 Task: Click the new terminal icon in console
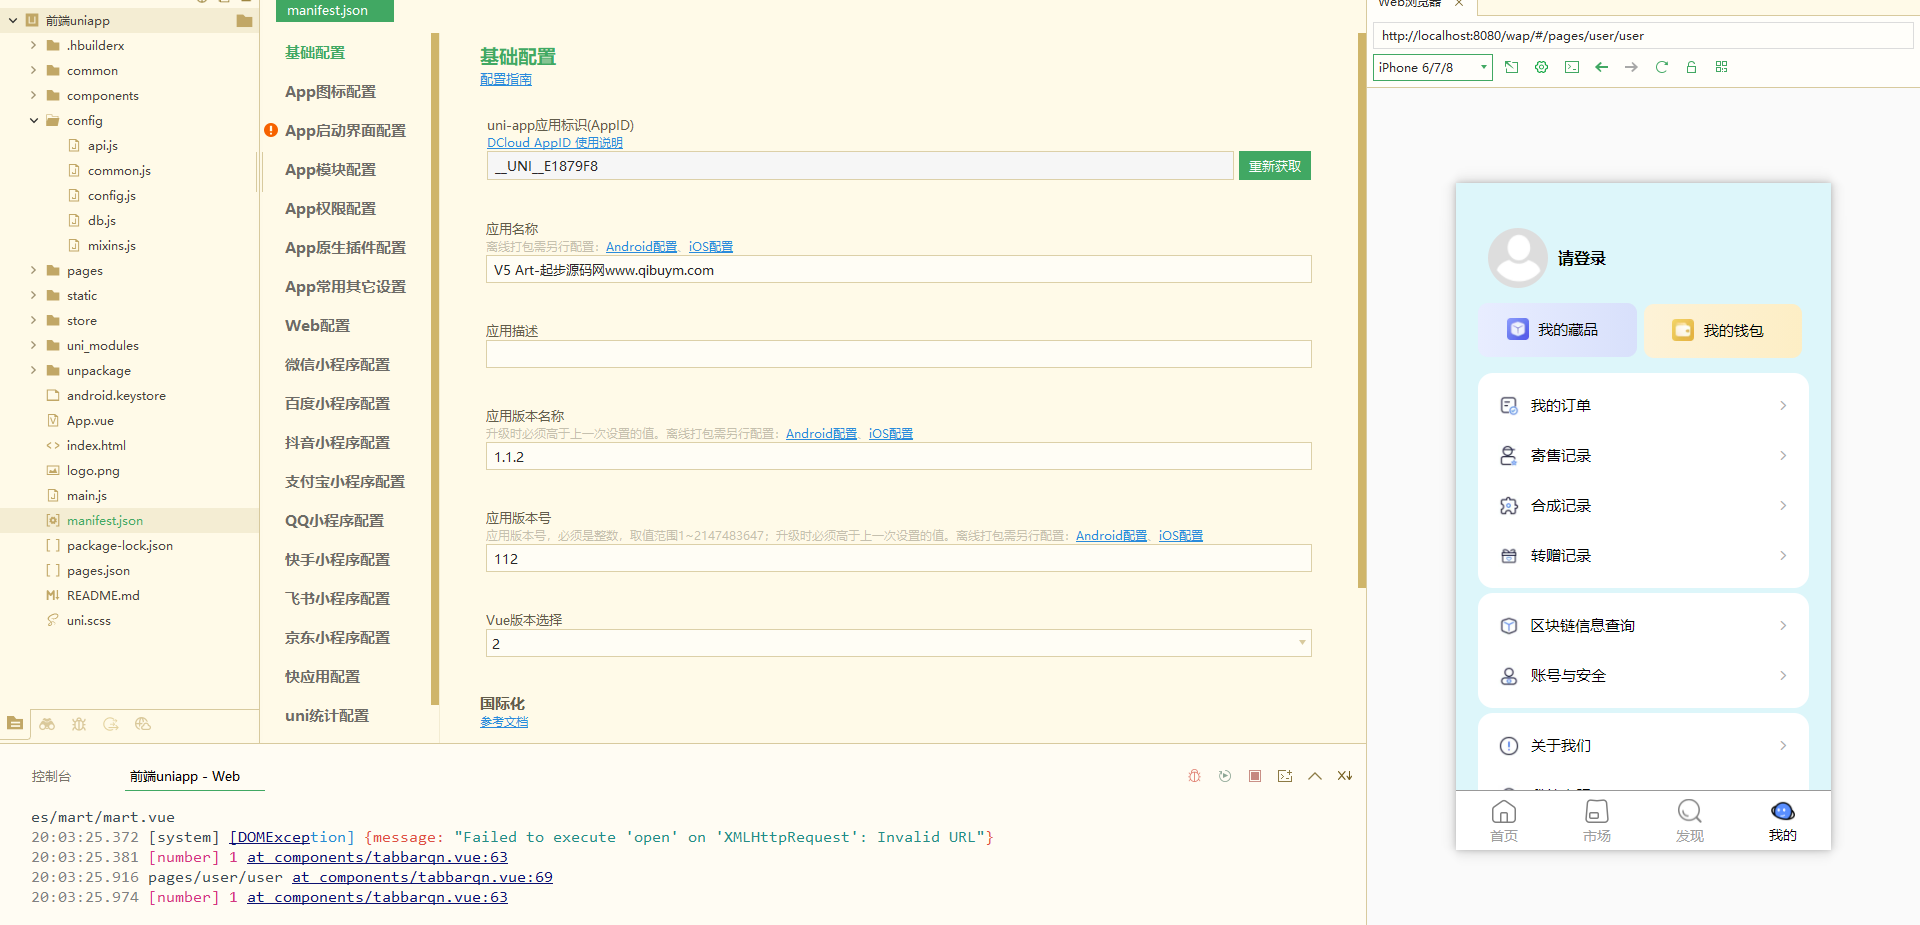(1284, 776)
